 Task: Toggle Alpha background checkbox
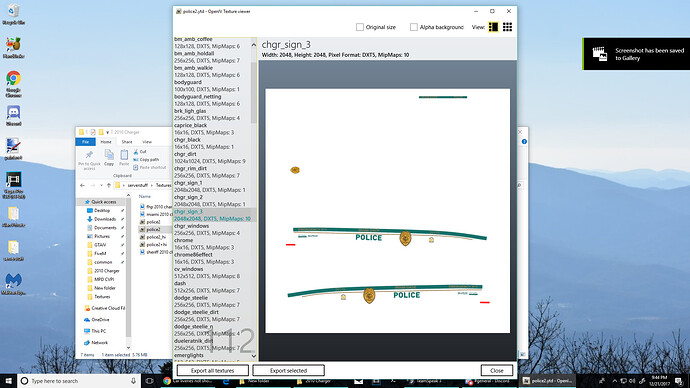coord(414,27)
